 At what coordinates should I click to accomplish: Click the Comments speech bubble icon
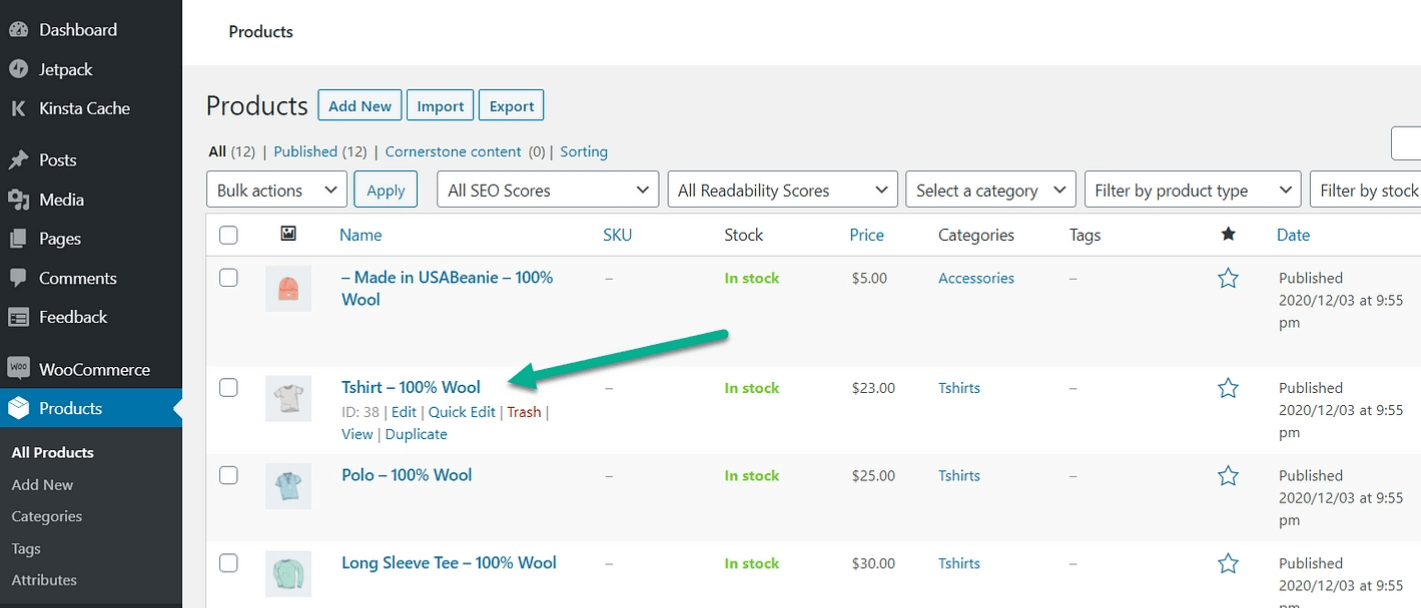point(18,278)
